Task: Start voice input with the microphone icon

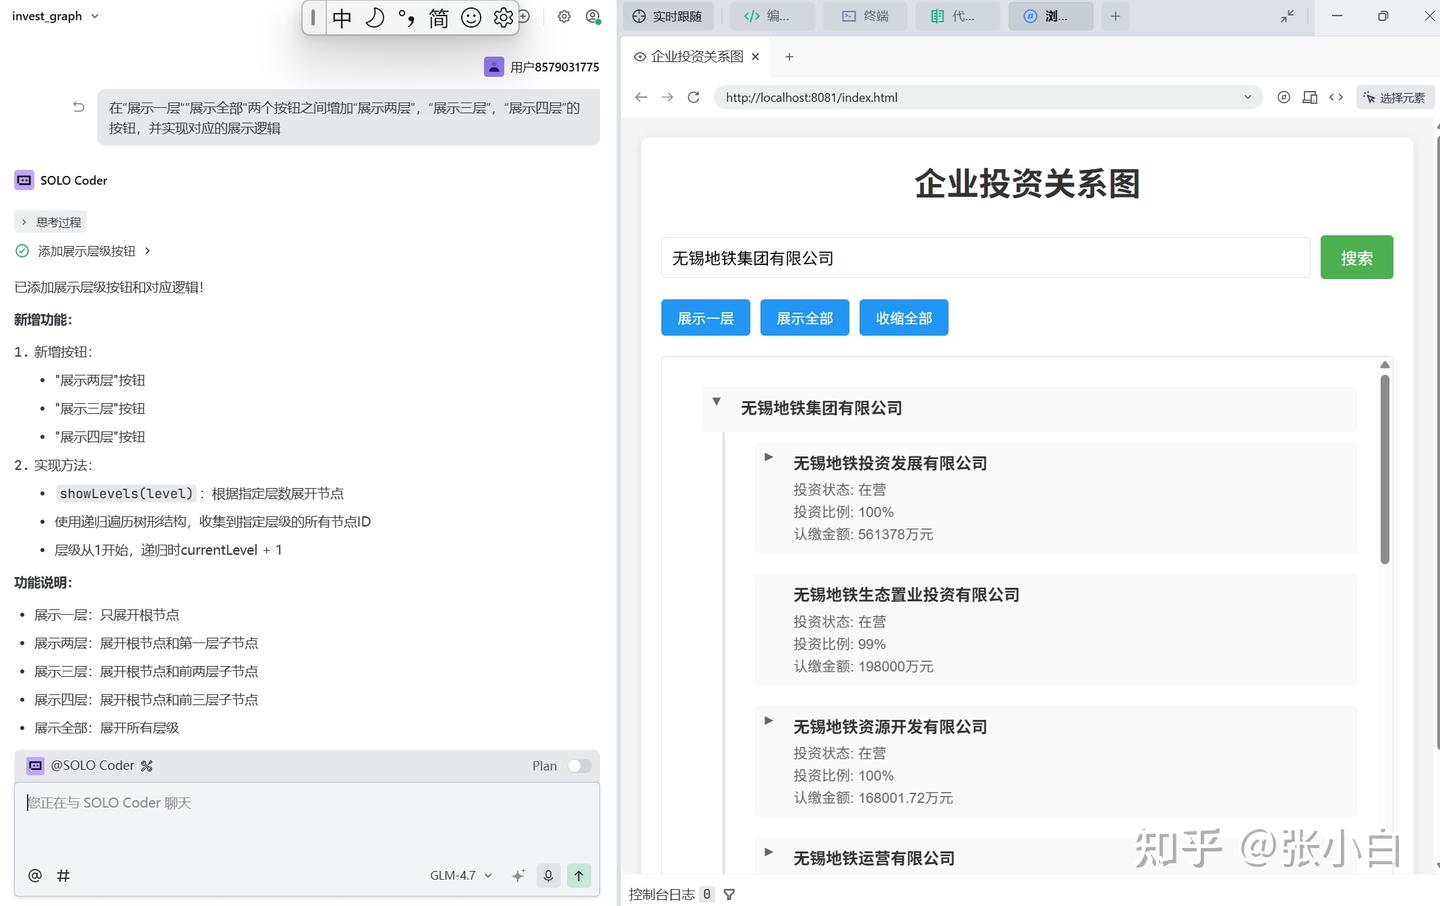Action: [548, 876]
